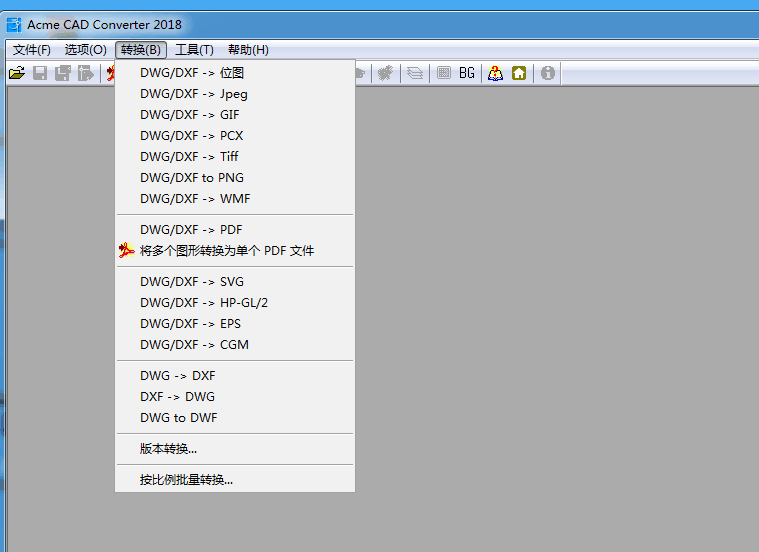
Task: Toggle the BG background color button
Action: point(467,73)
